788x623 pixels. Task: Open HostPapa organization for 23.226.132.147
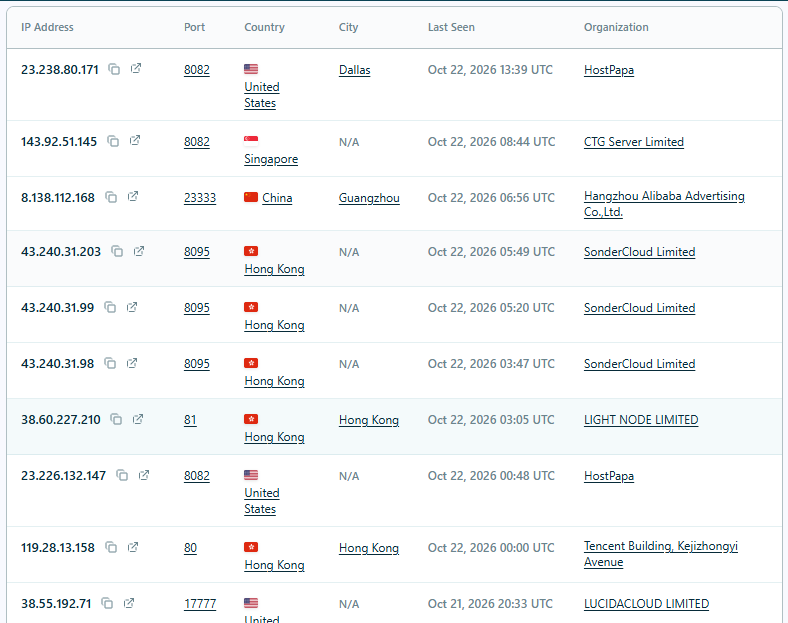click(609, 476)
